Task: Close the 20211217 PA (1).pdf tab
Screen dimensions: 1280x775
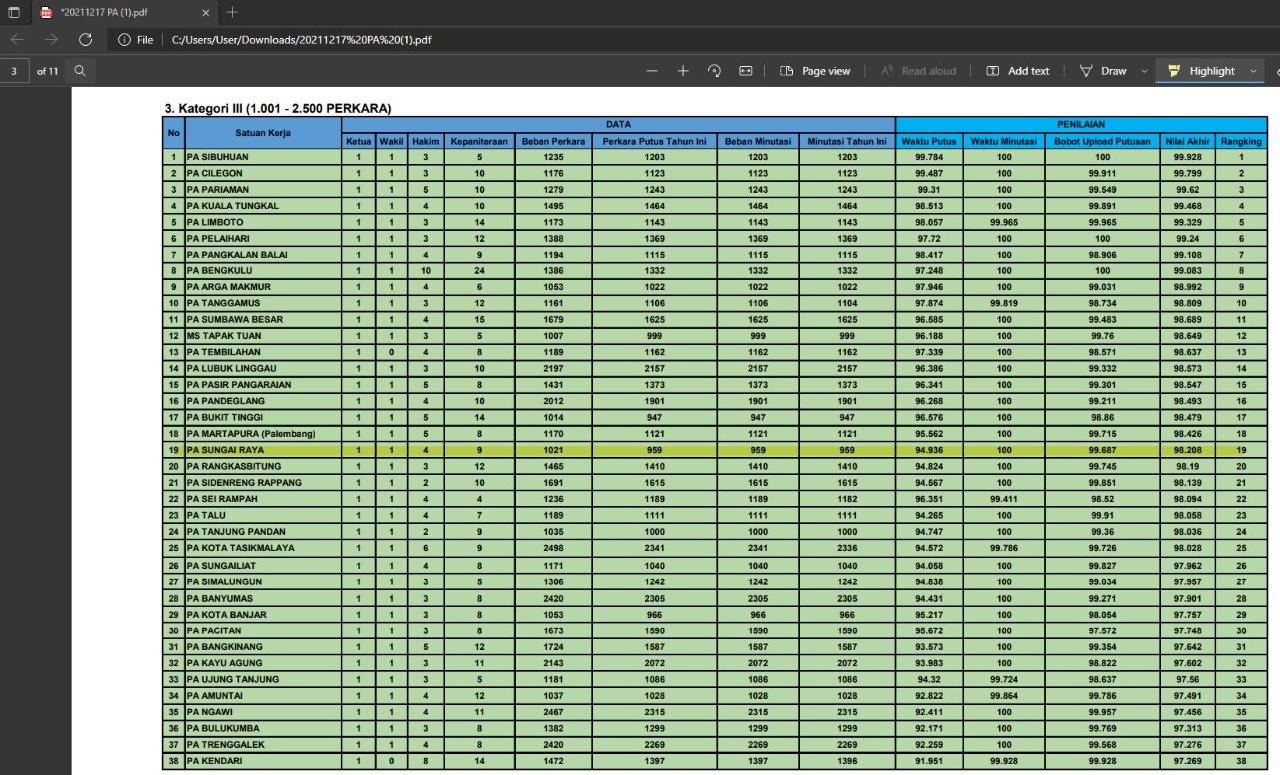Action: pyautogui.click(x=205, y=13)
